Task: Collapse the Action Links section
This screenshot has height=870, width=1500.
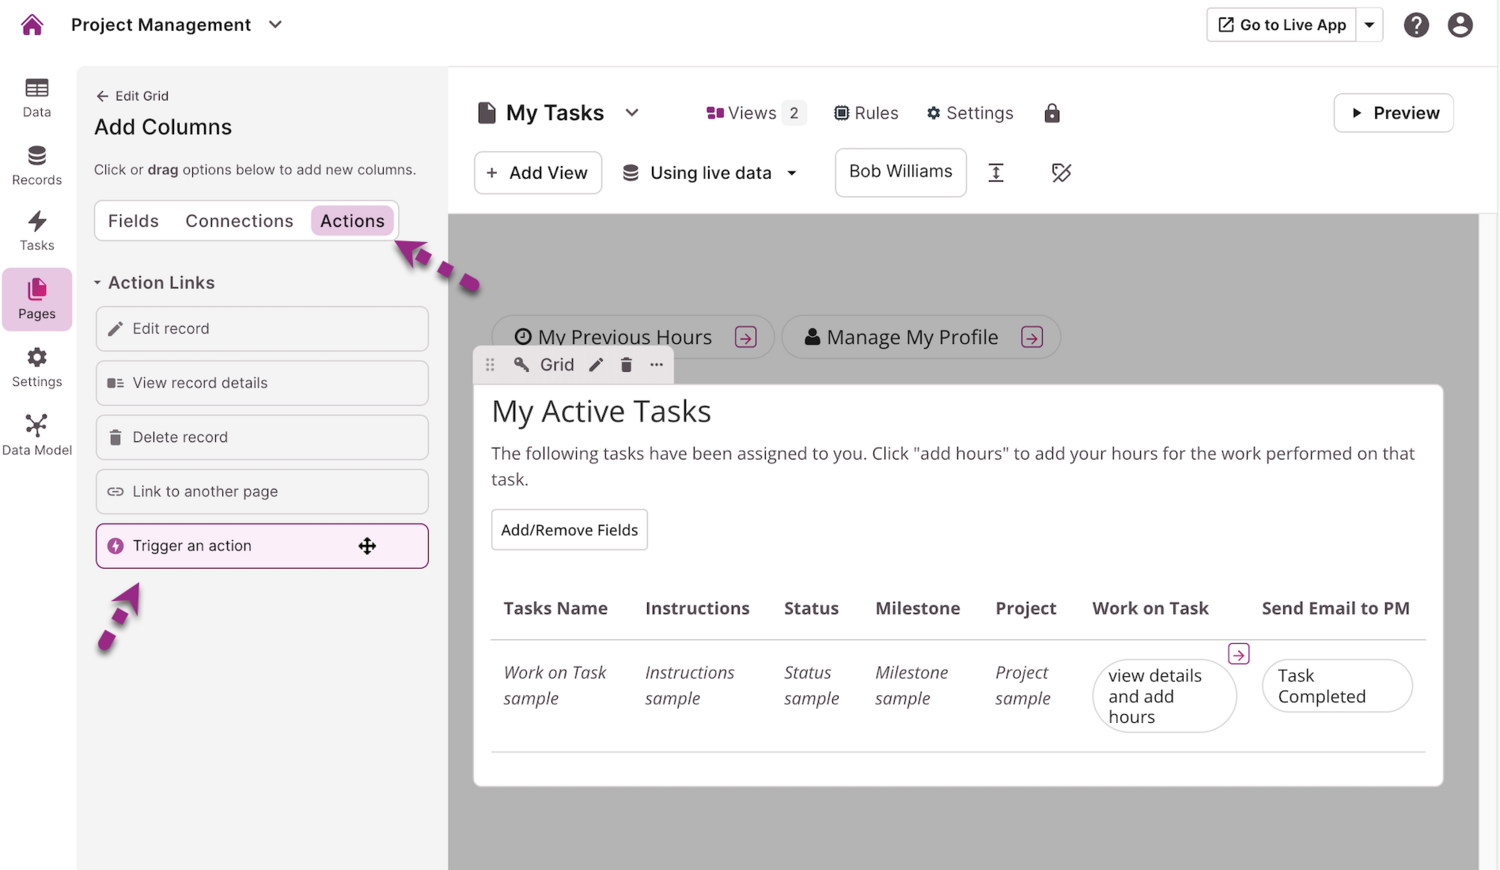Action: [x=98, y=283]
